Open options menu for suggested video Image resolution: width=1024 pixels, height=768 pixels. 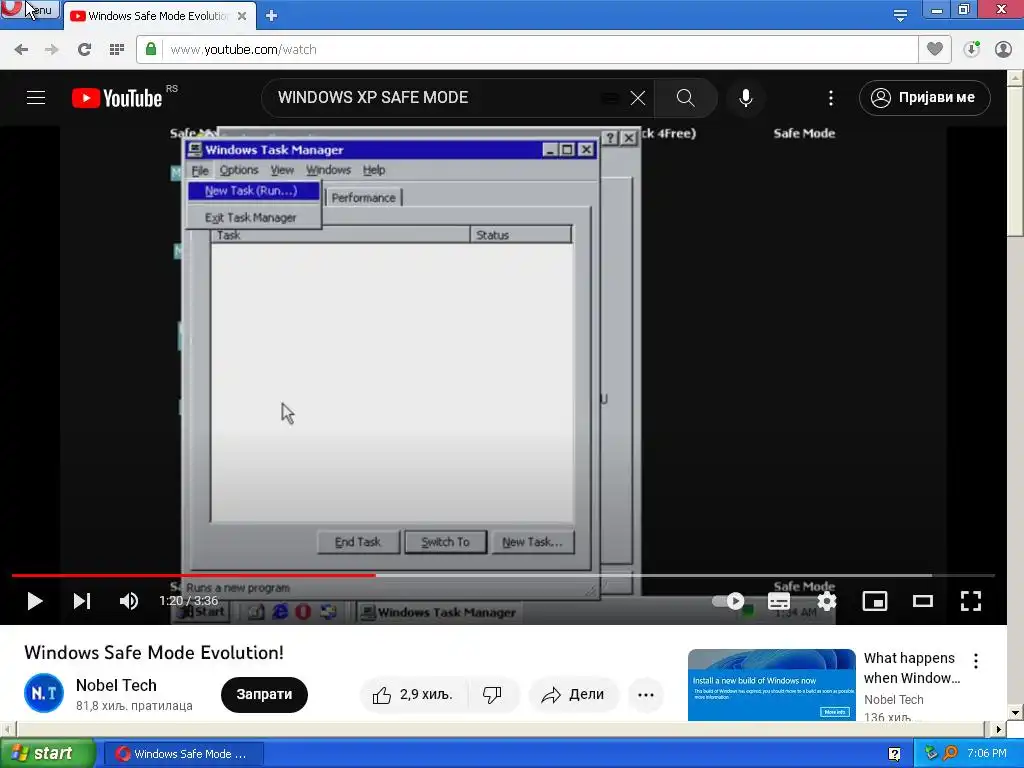[976, 661]
